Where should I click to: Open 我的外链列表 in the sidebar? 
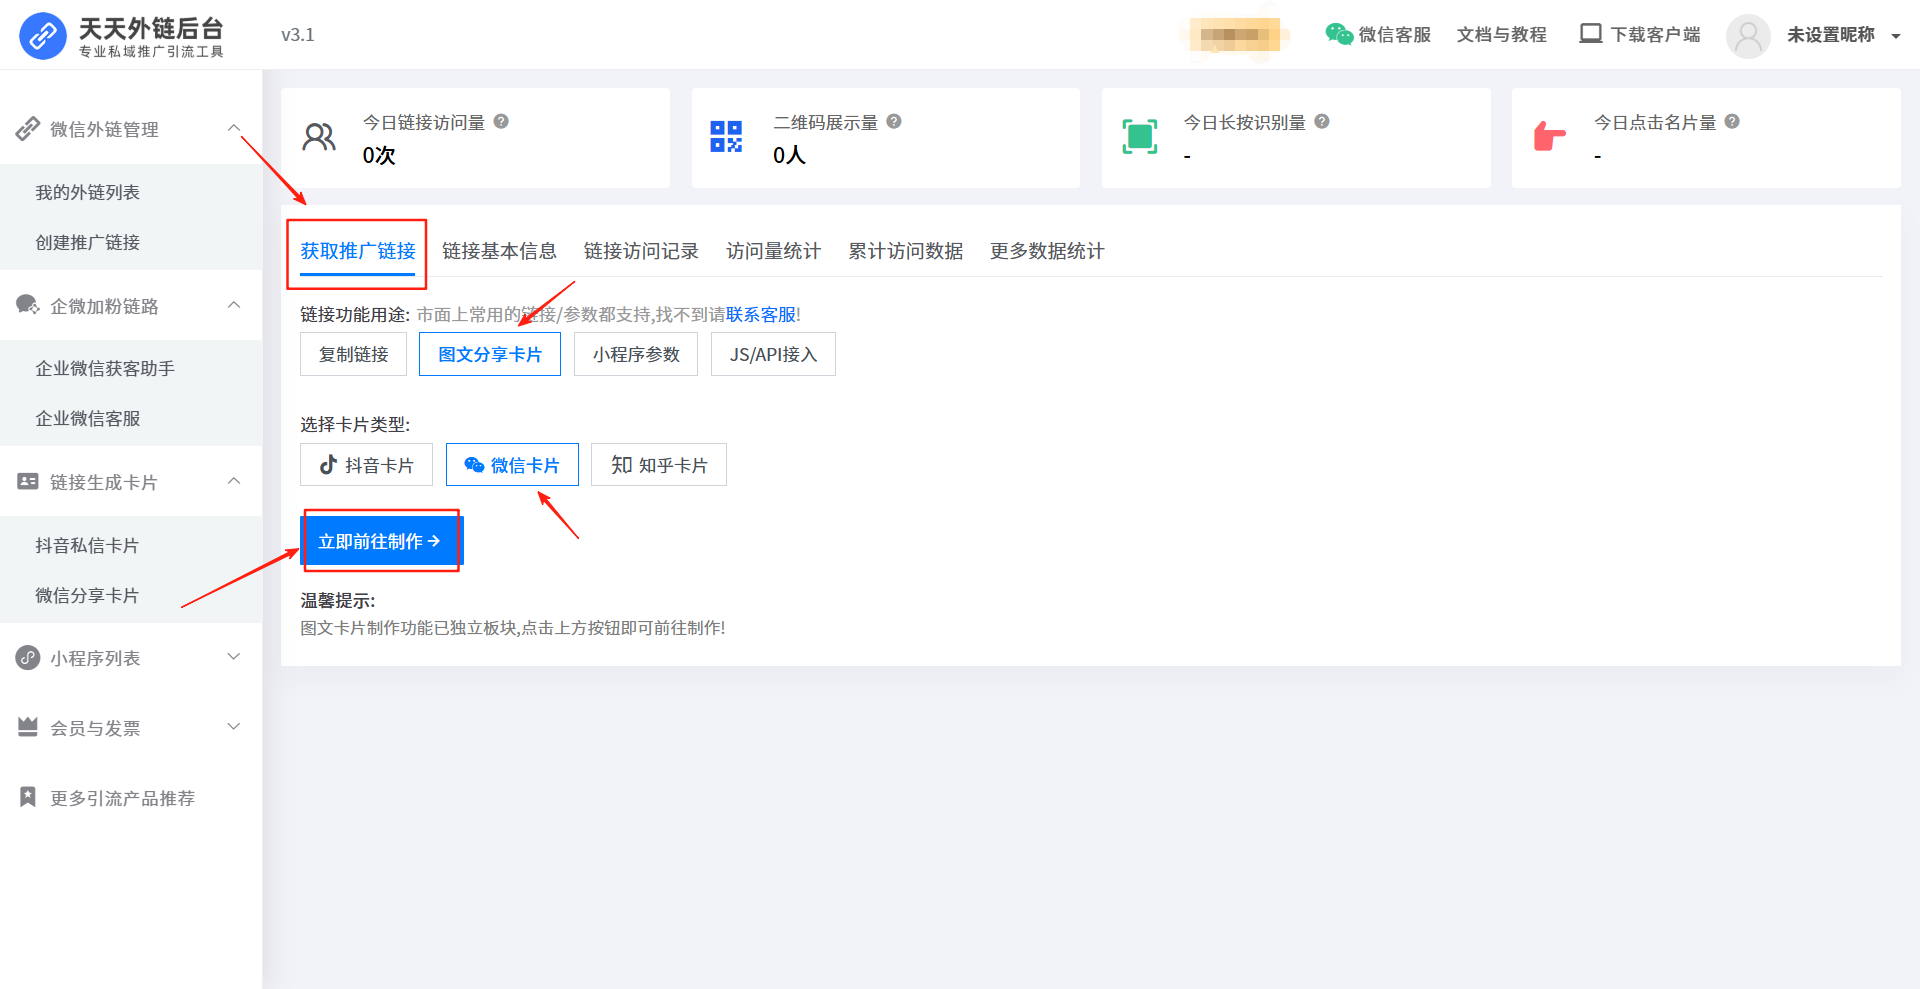88,192
